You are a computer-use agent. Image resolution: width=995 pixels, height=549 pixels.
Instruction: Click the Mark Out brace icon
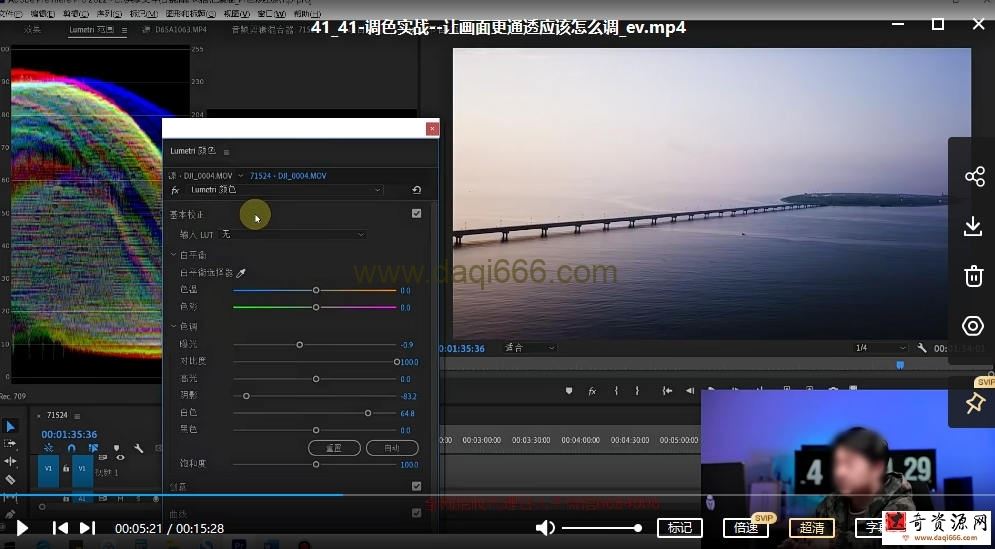point(637,391)
